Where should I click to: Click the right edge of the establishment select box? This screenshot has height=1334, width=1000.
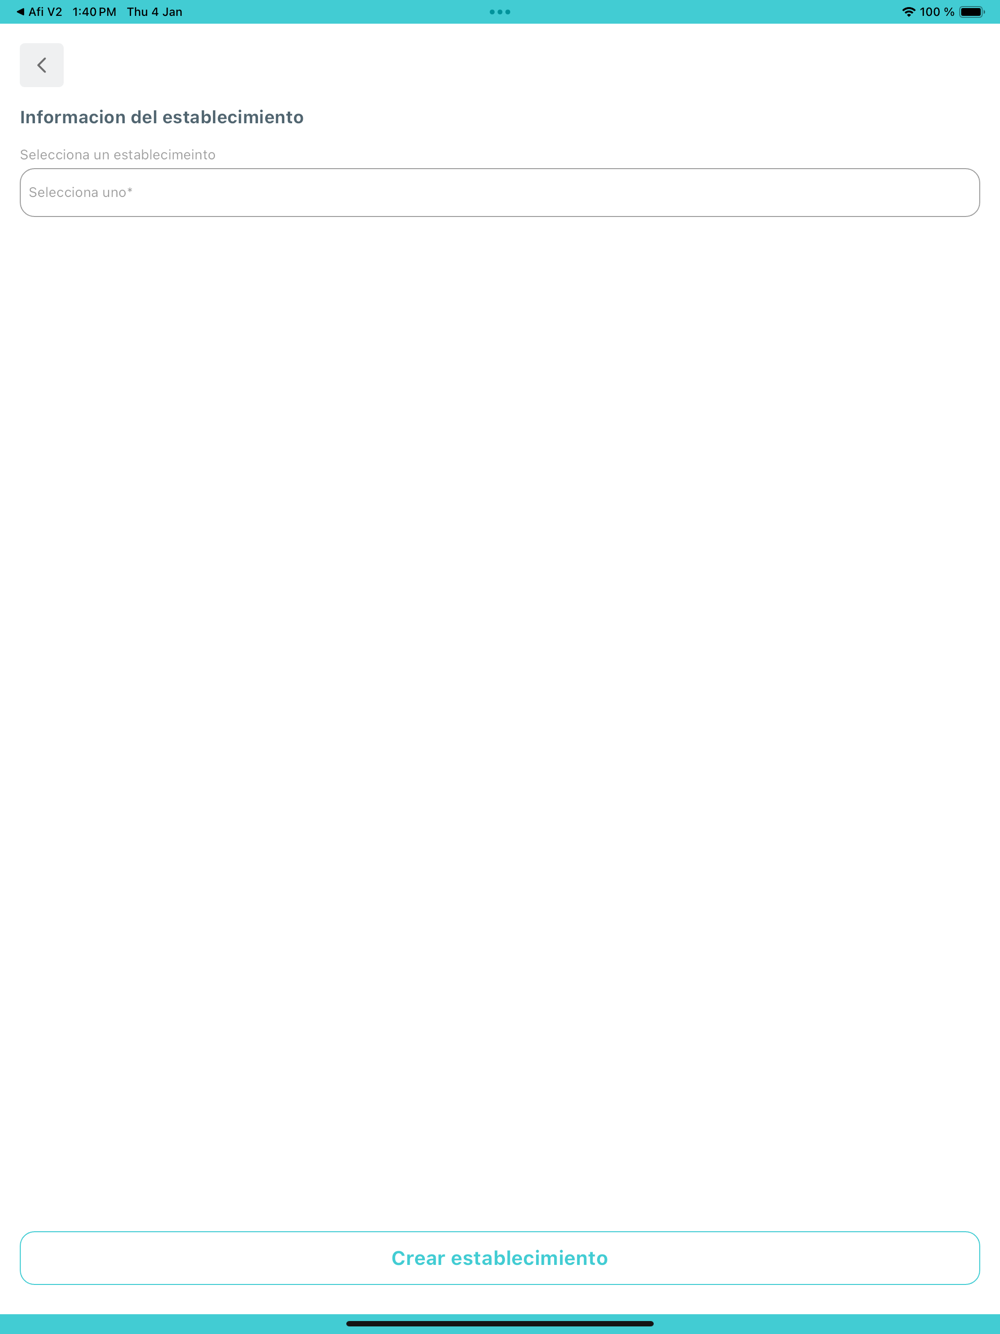[x=970, y=192]
